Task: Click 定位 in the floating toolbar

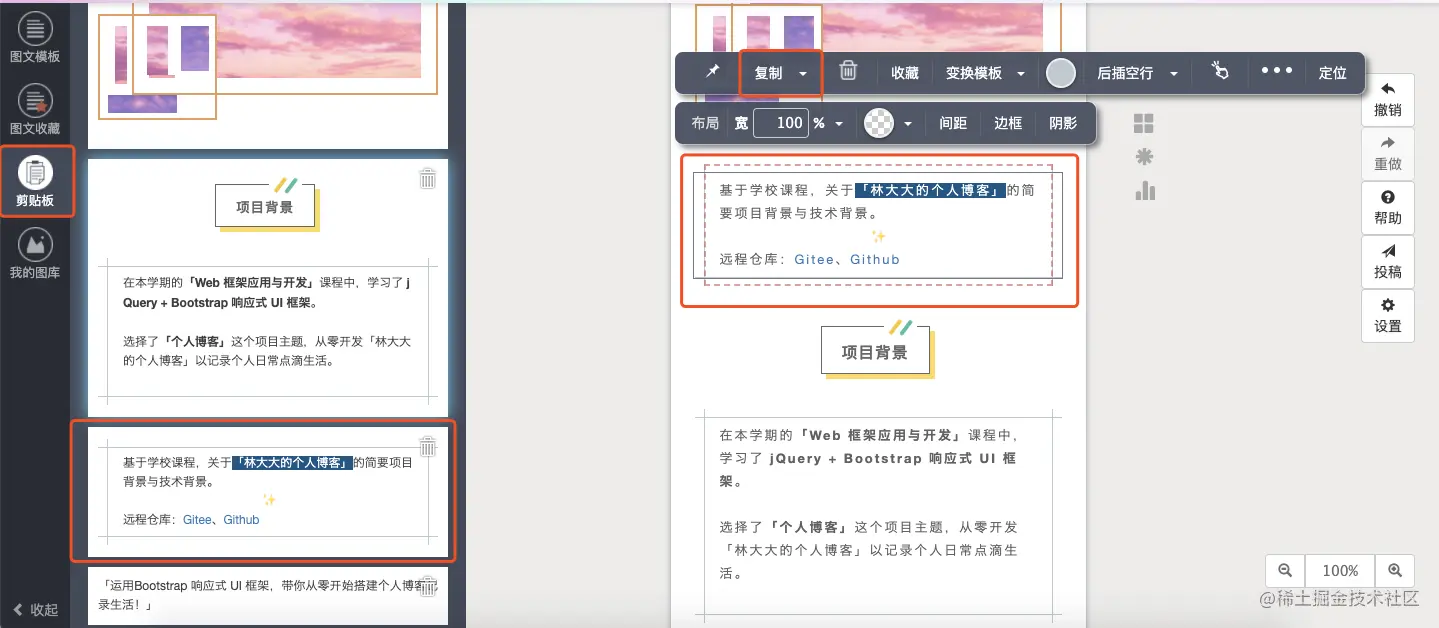Action: (x=1333, y=73)
